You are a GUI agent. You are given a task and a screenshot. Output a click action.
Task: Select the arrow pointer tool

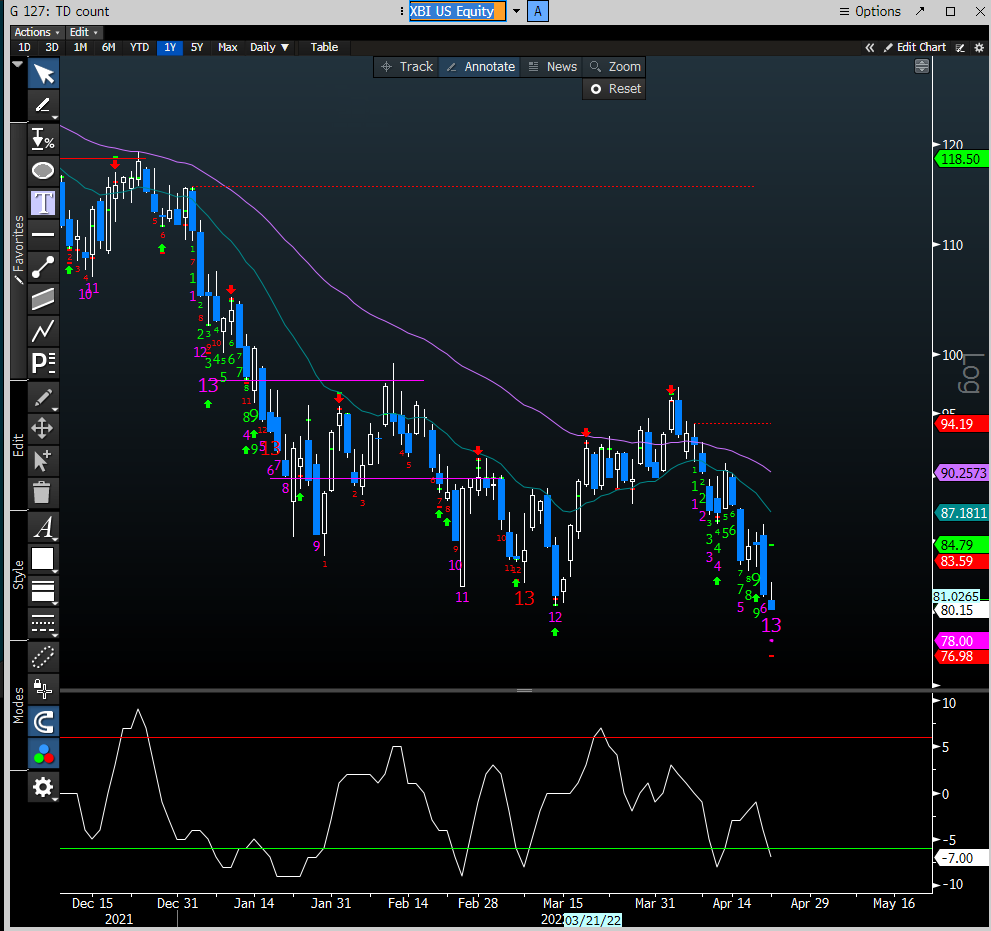[44, 73]
